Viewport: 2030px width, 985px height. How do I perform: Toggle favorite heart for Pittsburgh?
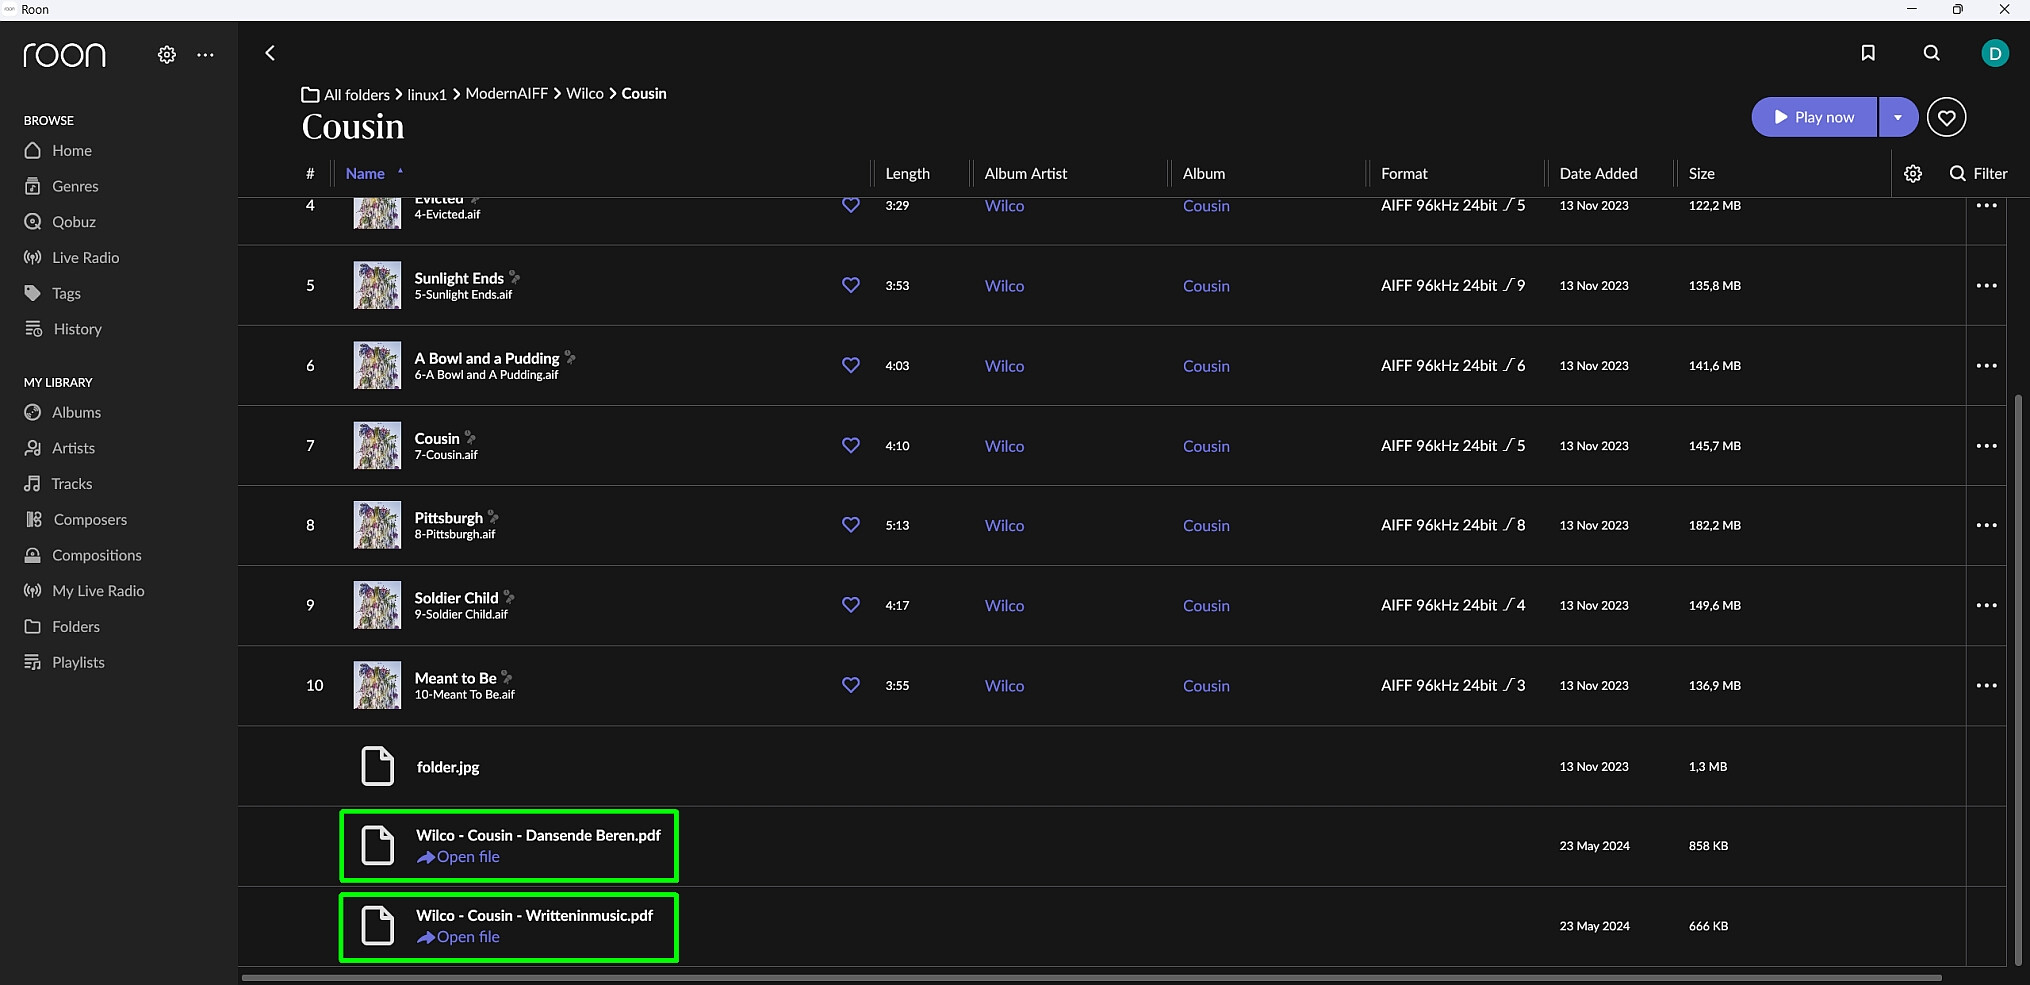pos(851,525)
